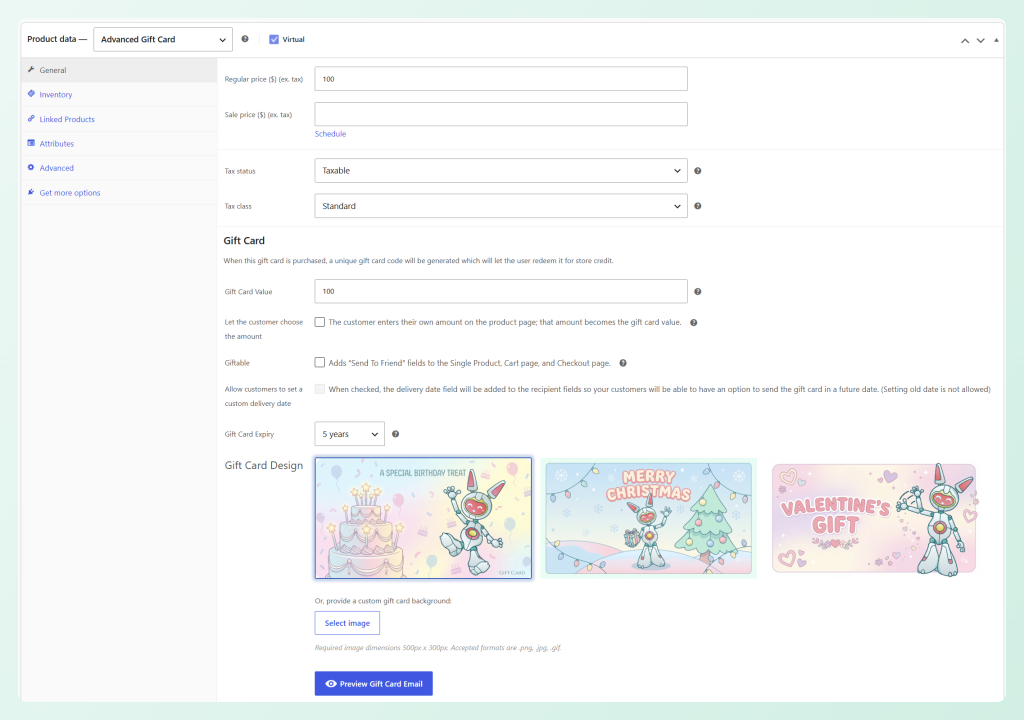
Task: Click the Schedule sale price link
Action: (x=330, y=134)
